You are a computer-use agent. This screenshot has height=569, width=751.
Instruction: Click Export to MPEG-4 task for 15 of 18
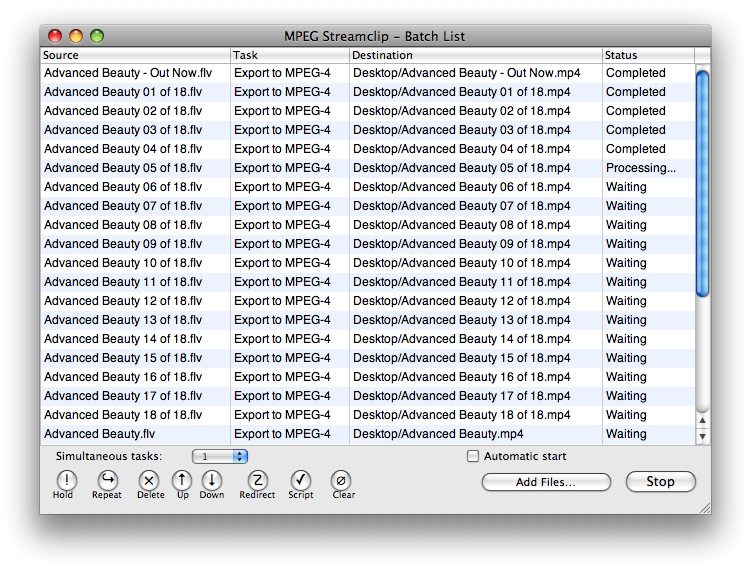[x=282, y=358]
